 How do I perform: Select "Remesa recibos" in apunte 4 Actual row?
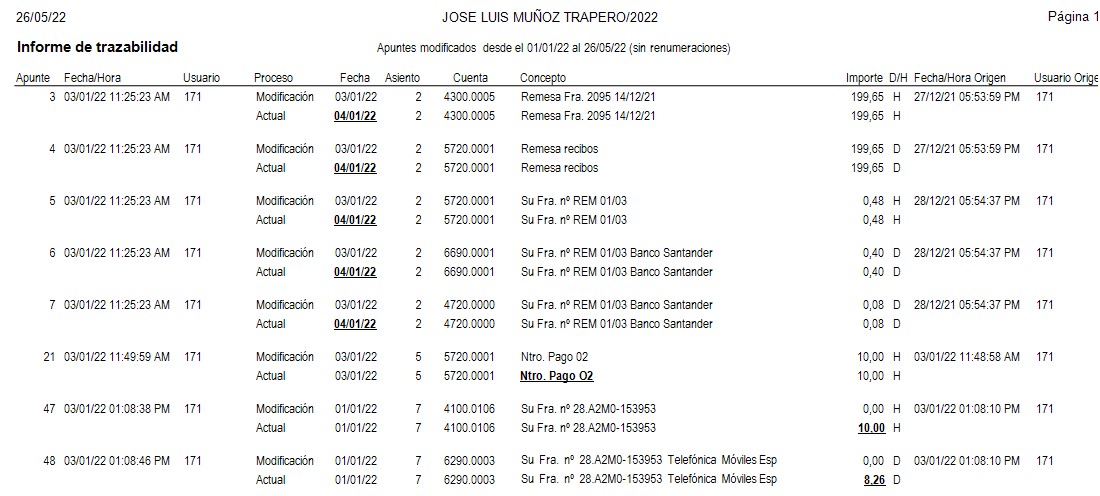(560, 168)
